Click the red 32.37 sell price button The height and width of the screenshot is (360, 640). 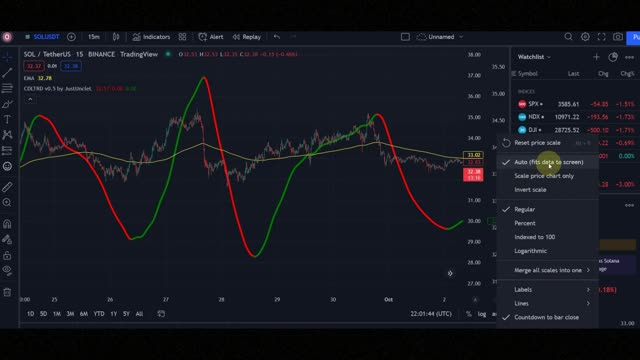click(x=34, y=66)
